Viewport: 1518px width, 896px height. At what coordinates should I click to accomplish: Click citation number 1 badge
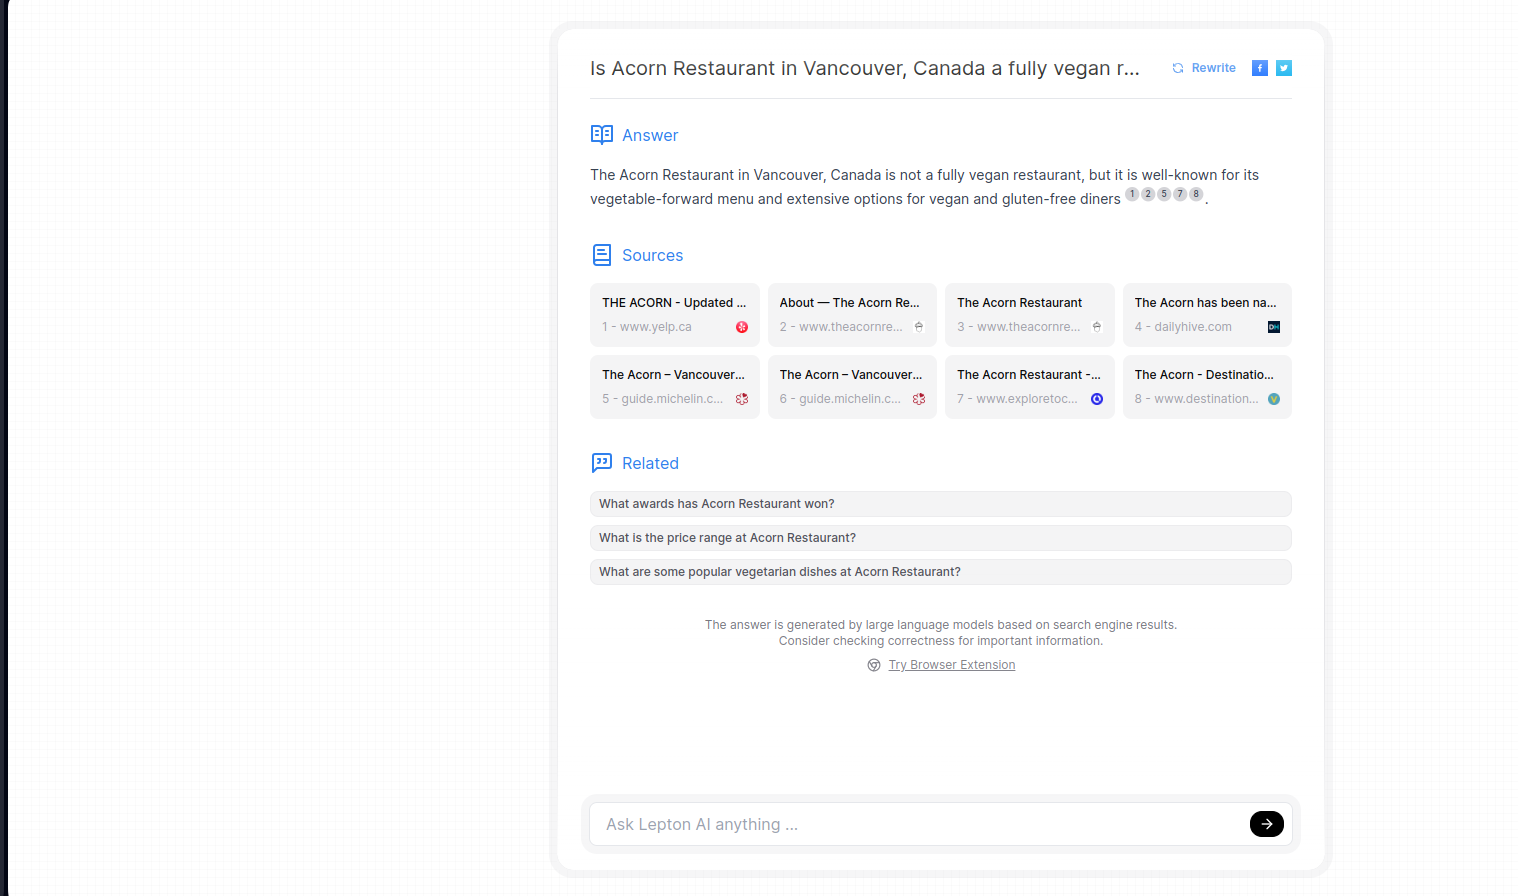point(1132,194)
